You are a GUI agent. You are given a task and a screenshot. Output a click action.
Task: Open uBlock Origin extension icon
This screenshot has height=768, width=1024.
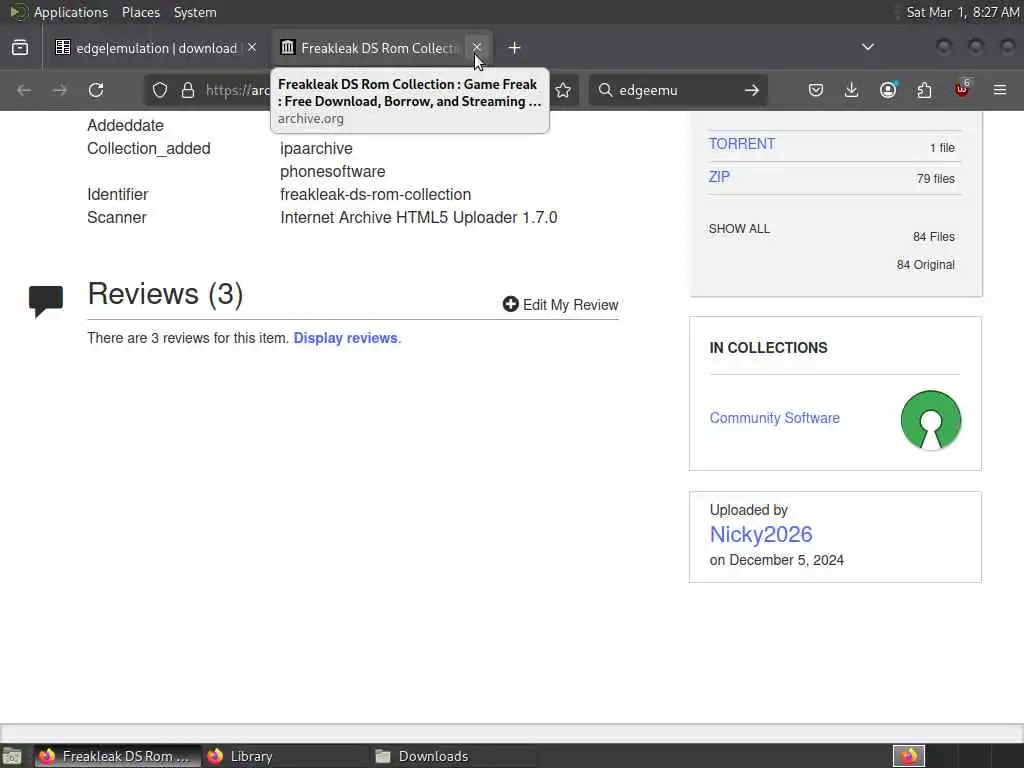[962, 89]
